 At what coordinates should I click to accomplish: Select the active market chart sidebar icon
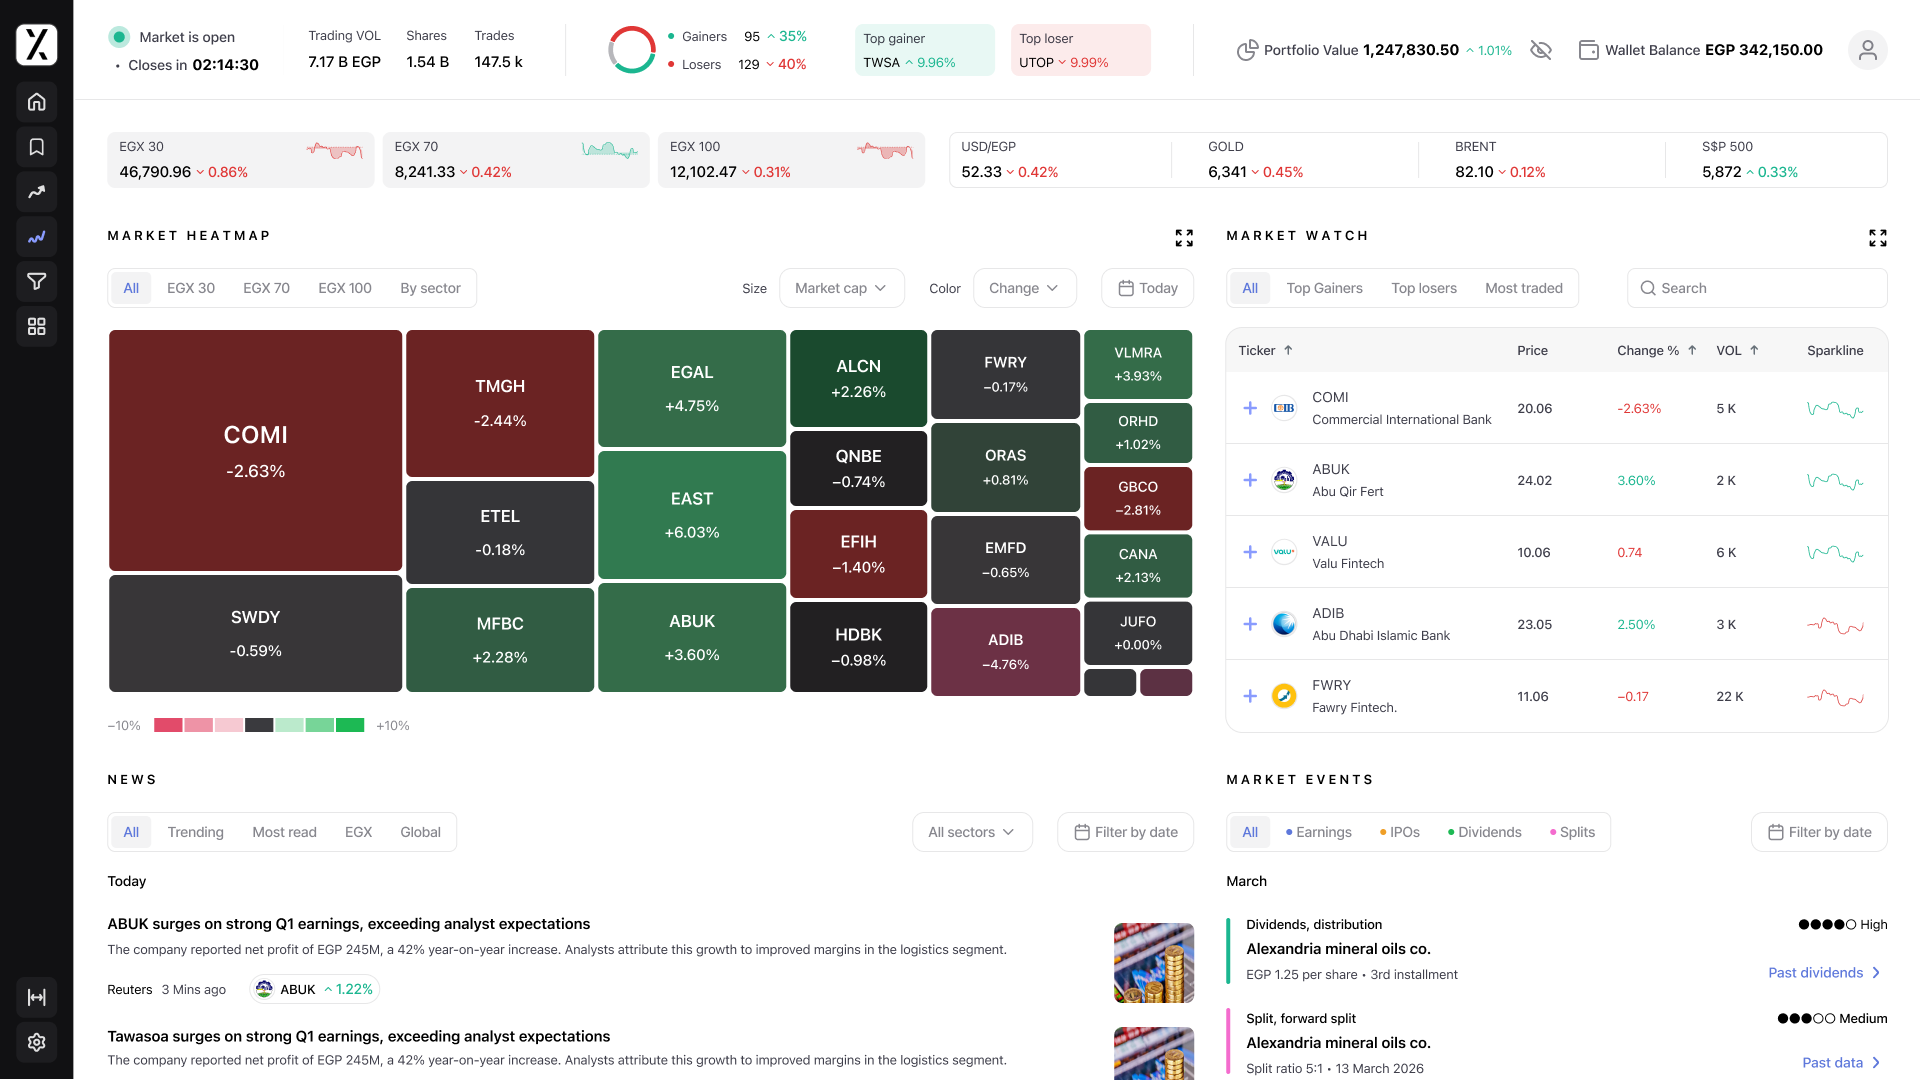point(37,237)
